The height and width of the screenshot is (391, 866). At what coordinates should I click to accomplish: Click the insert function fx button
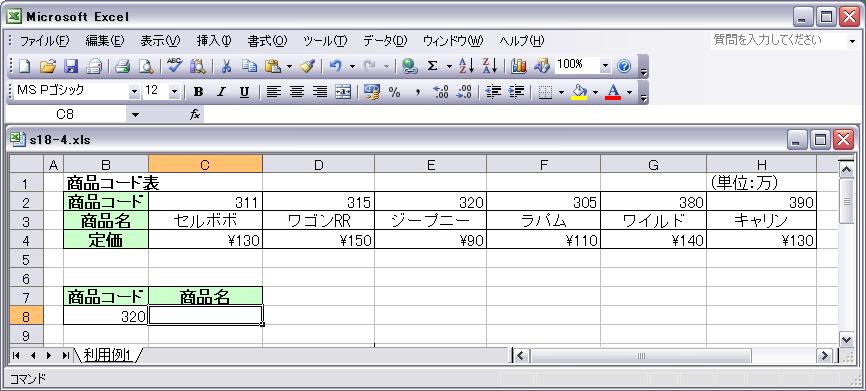tap(194, 114)
